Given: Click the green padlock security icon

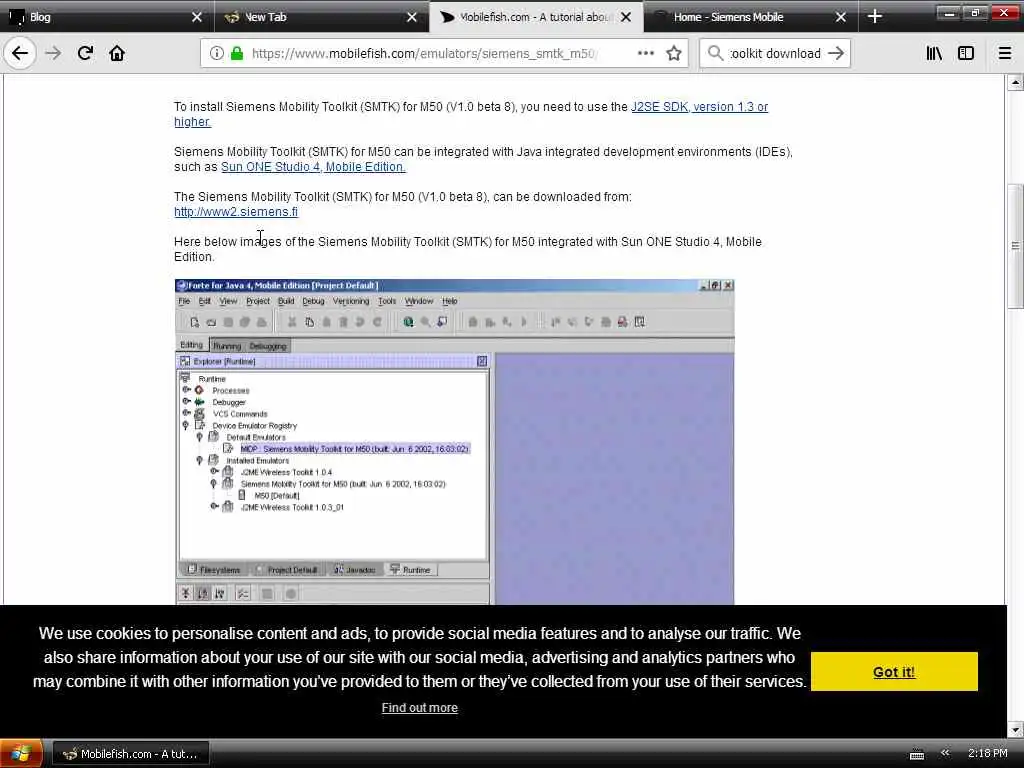Looking at the screenshot, I should click(236, 54).
